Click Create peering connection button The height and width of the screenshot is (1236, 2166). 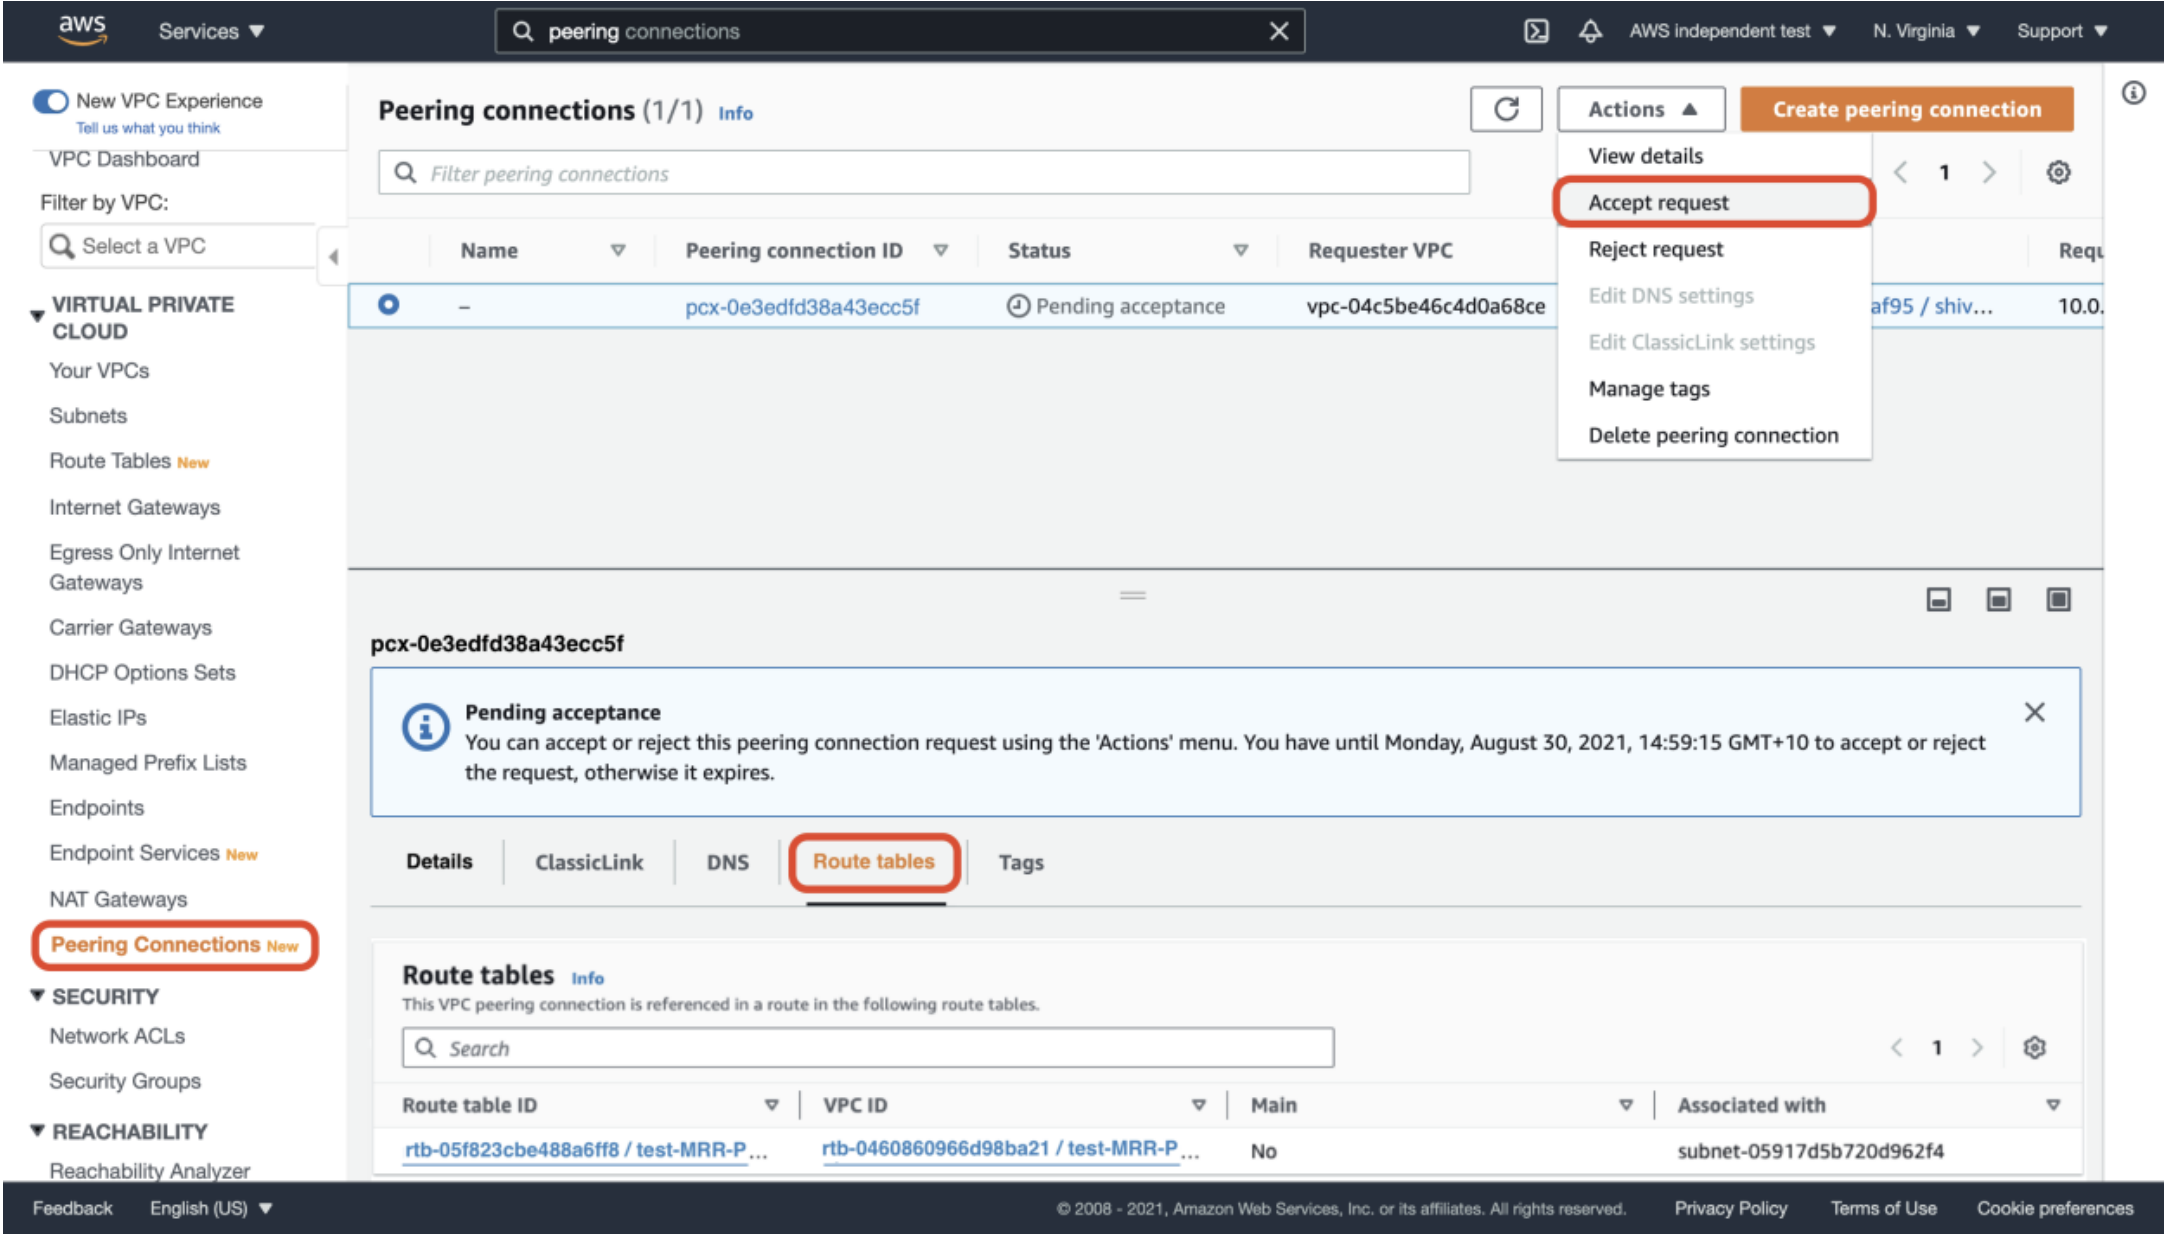click(1906, 109)
